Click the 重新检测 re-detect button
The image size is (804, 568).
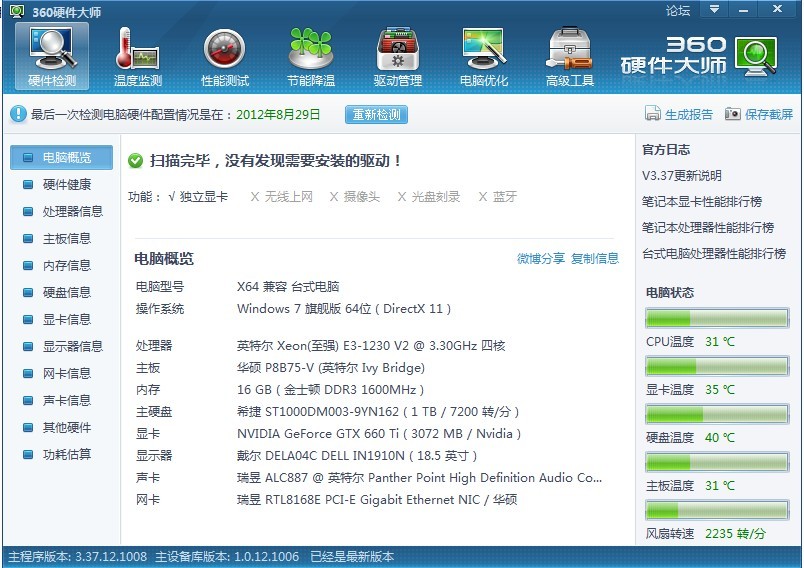(376, 114)
